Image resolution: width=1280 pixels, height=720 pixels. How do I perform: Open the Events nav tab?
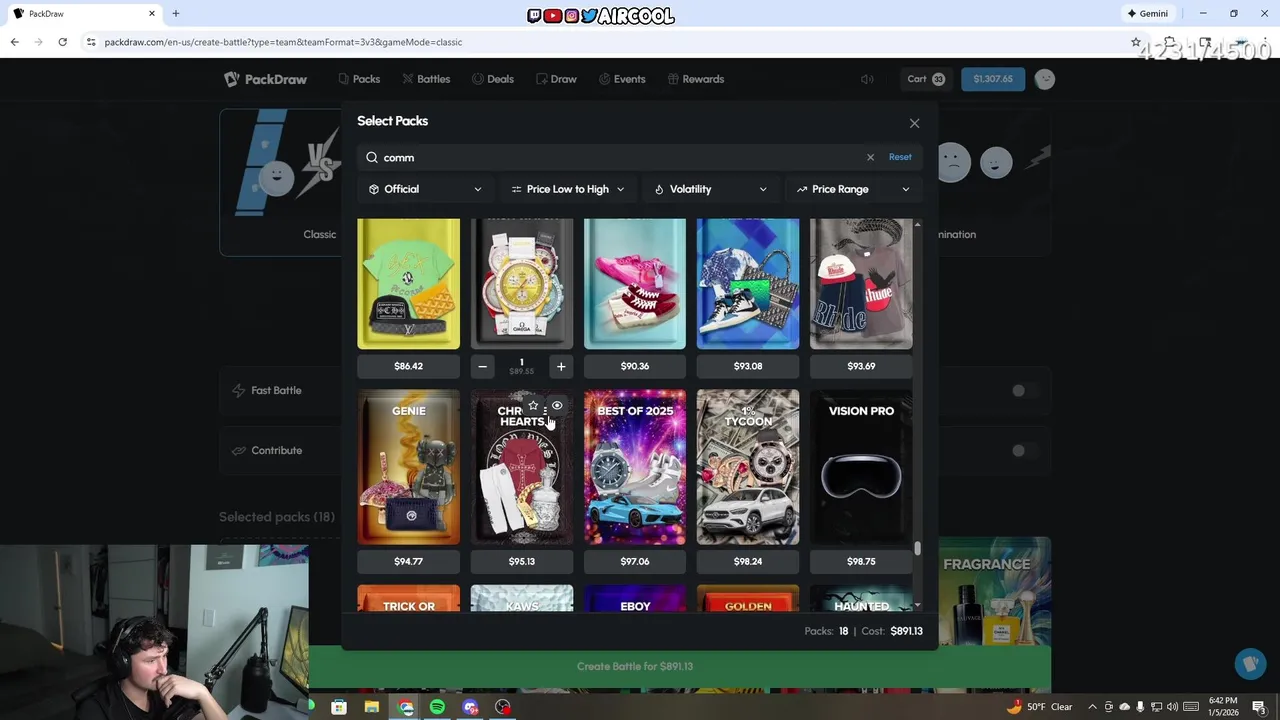(x=622, y=79)
